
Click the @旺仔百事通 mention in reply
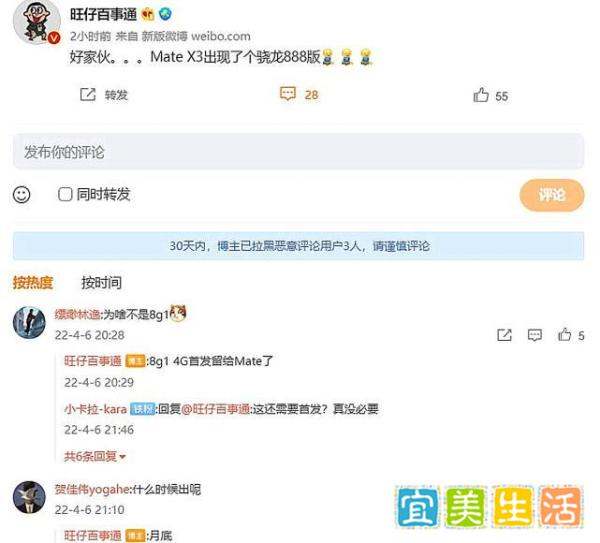tap(215, 409)
